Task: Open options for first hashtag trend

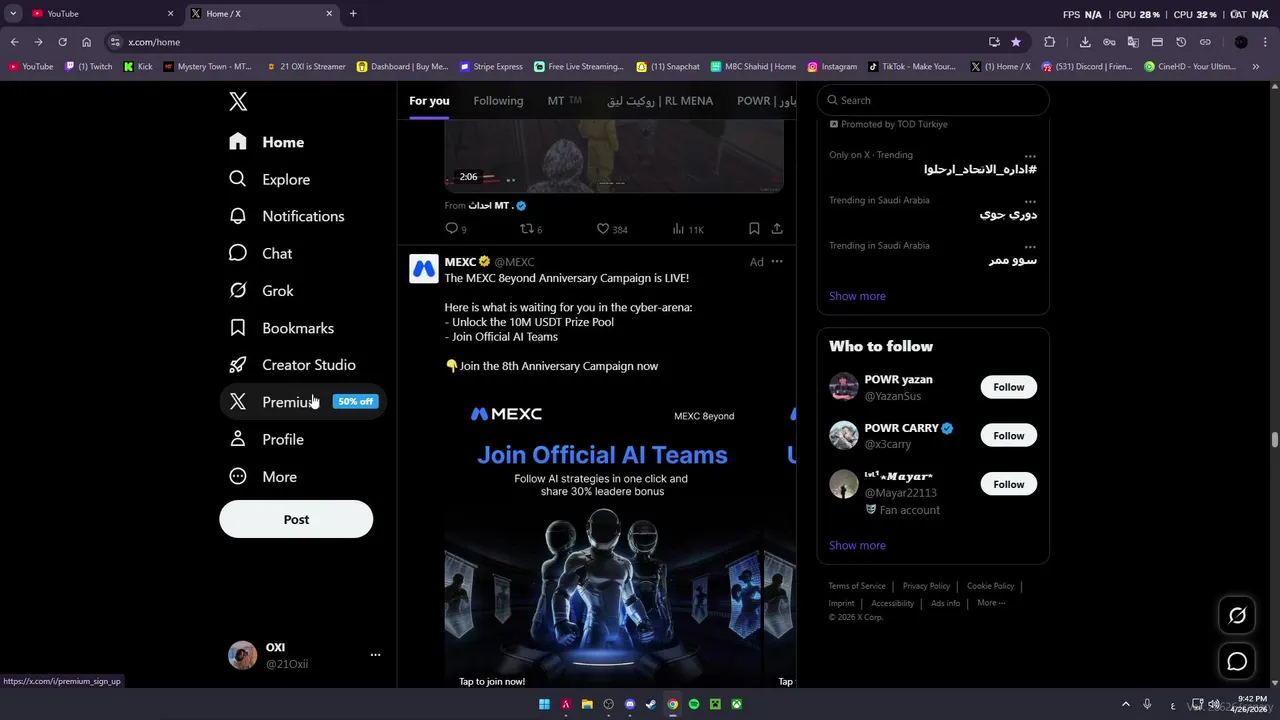Action: [1030, 157]
